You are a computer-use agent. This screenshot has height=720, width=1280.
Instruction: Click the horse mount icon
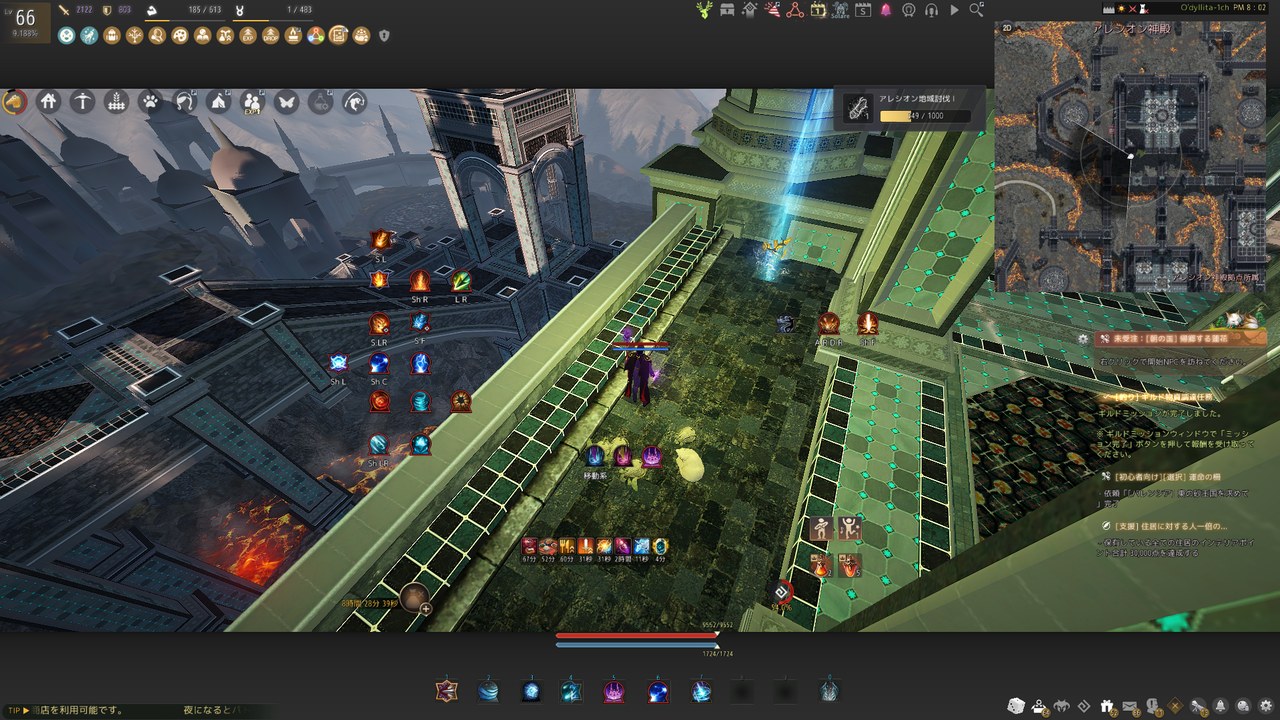15,102
